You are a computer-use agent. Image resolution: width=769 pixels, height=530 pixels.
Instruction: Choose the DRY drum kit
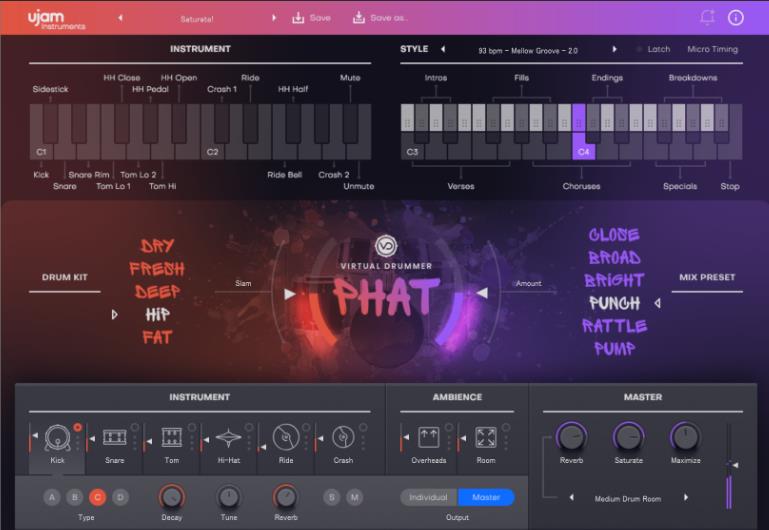(x=157, y=246)
